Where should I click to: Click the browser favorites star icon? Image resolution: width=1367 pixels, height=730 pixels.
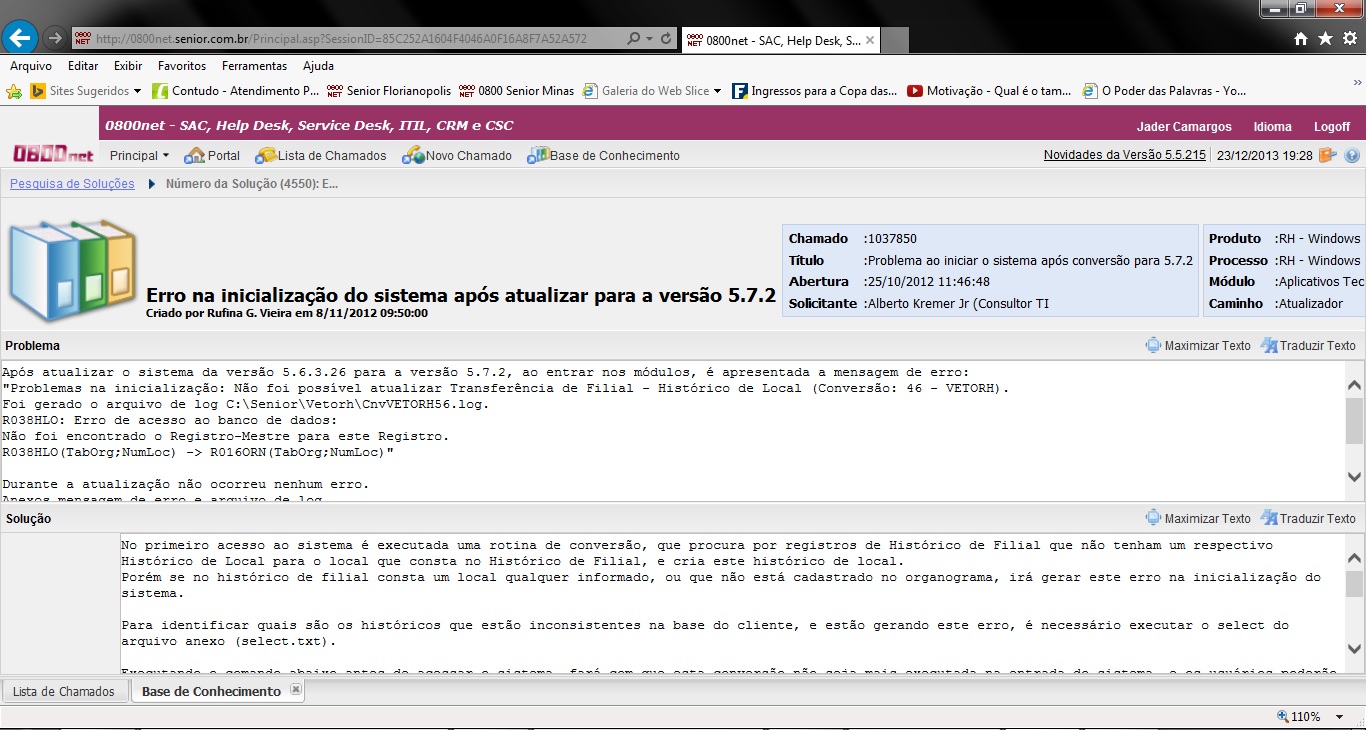pos(1325,38)
